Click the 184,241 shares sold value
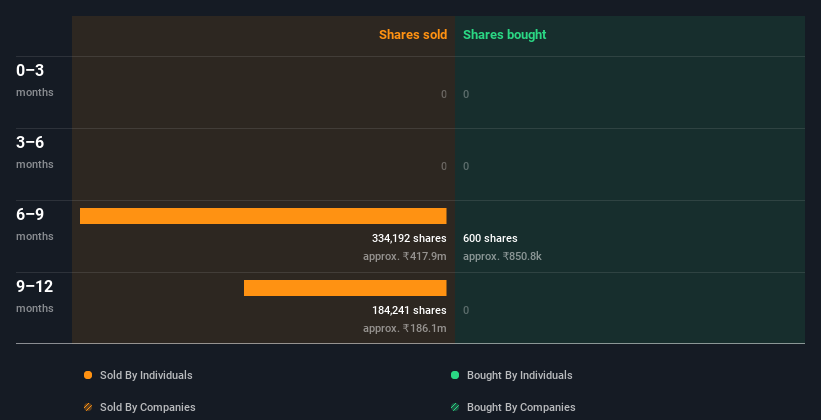Viewport: 821px width, 420px height. [x=409, y=310]
